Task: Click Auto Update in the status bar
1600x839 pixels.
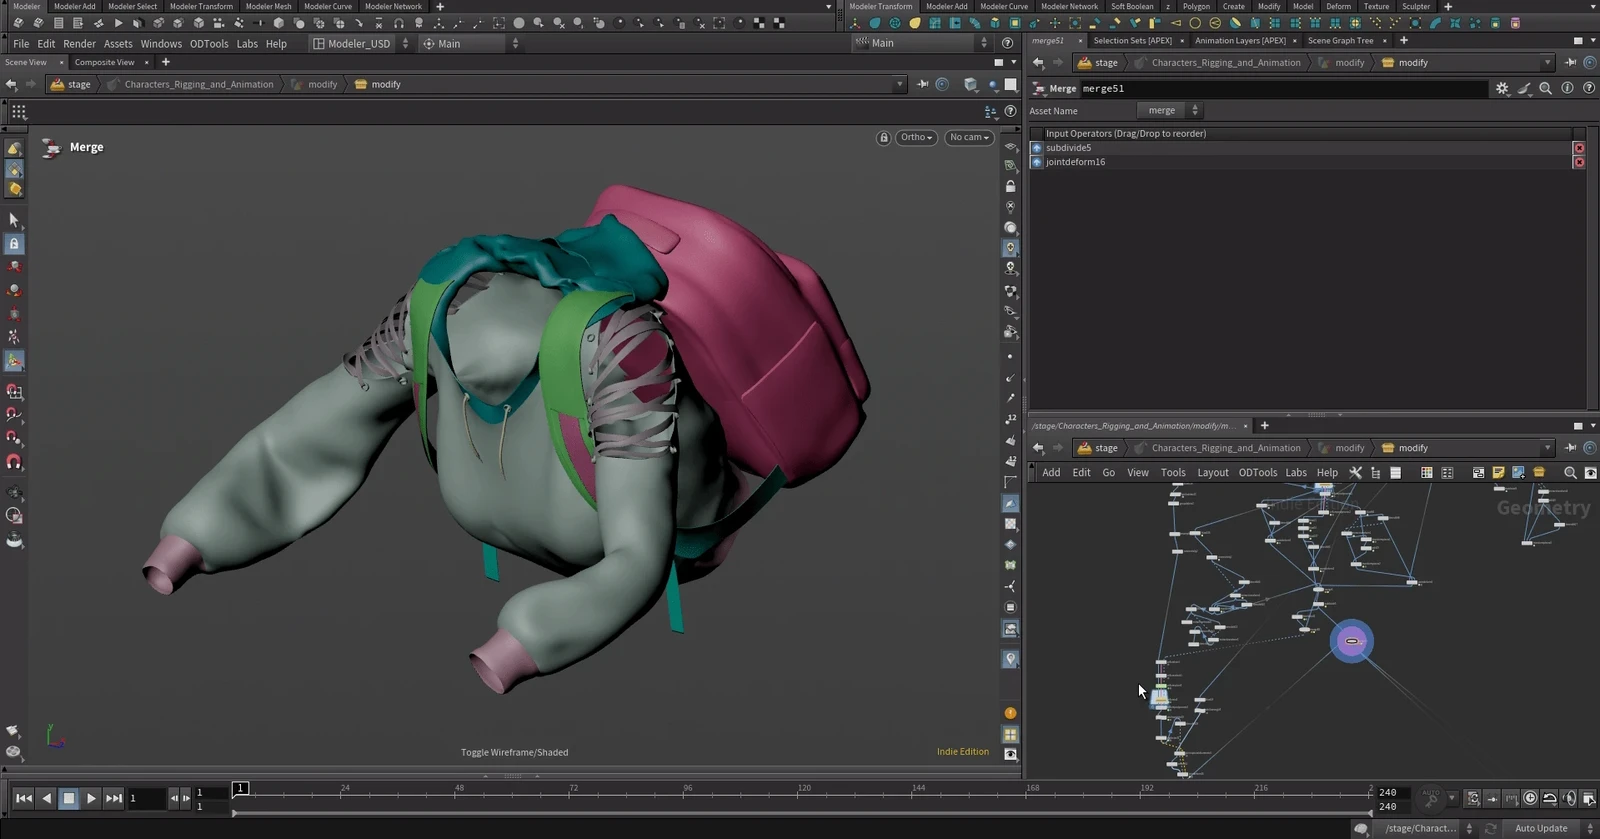Action: [1541, 829]
